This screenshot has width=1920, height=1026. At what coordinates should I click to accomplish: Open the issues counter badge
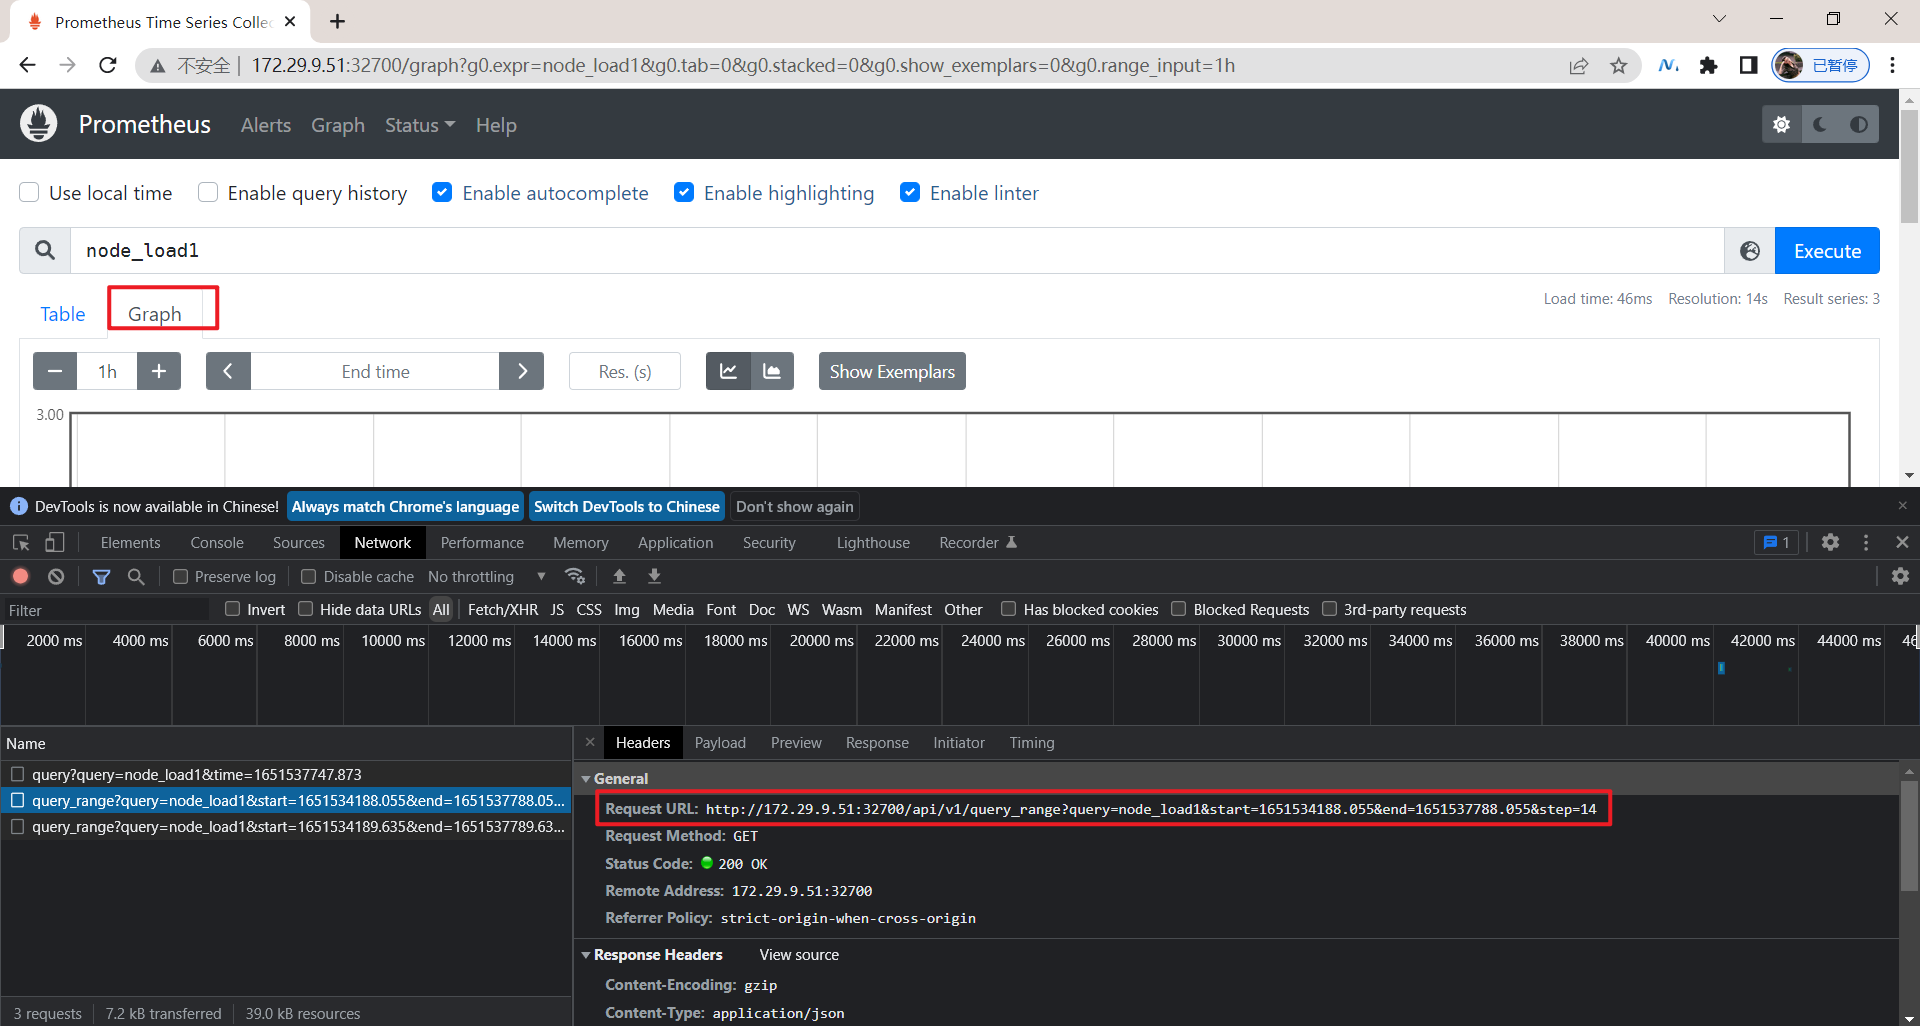pyautogui.click(x=1776, y=542)
